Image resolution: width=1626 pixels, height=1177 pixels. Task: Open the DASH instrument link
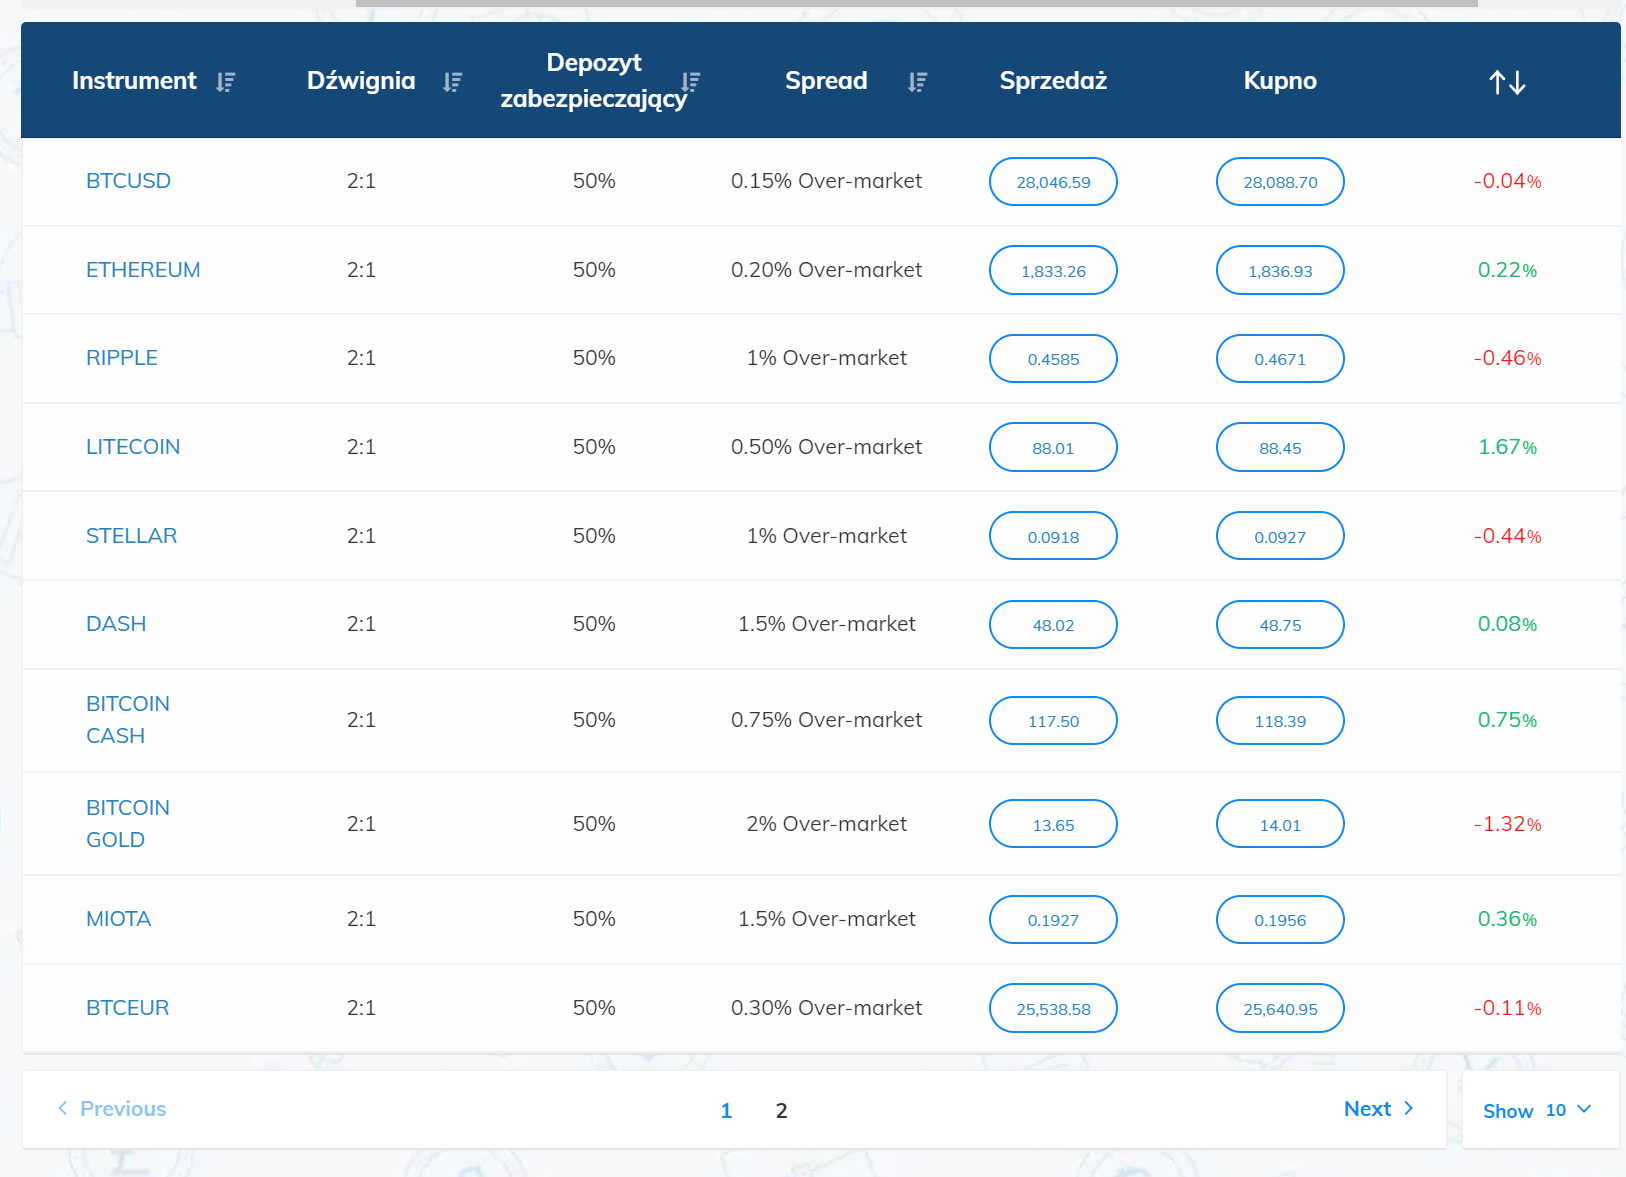[x=116, y=624]
